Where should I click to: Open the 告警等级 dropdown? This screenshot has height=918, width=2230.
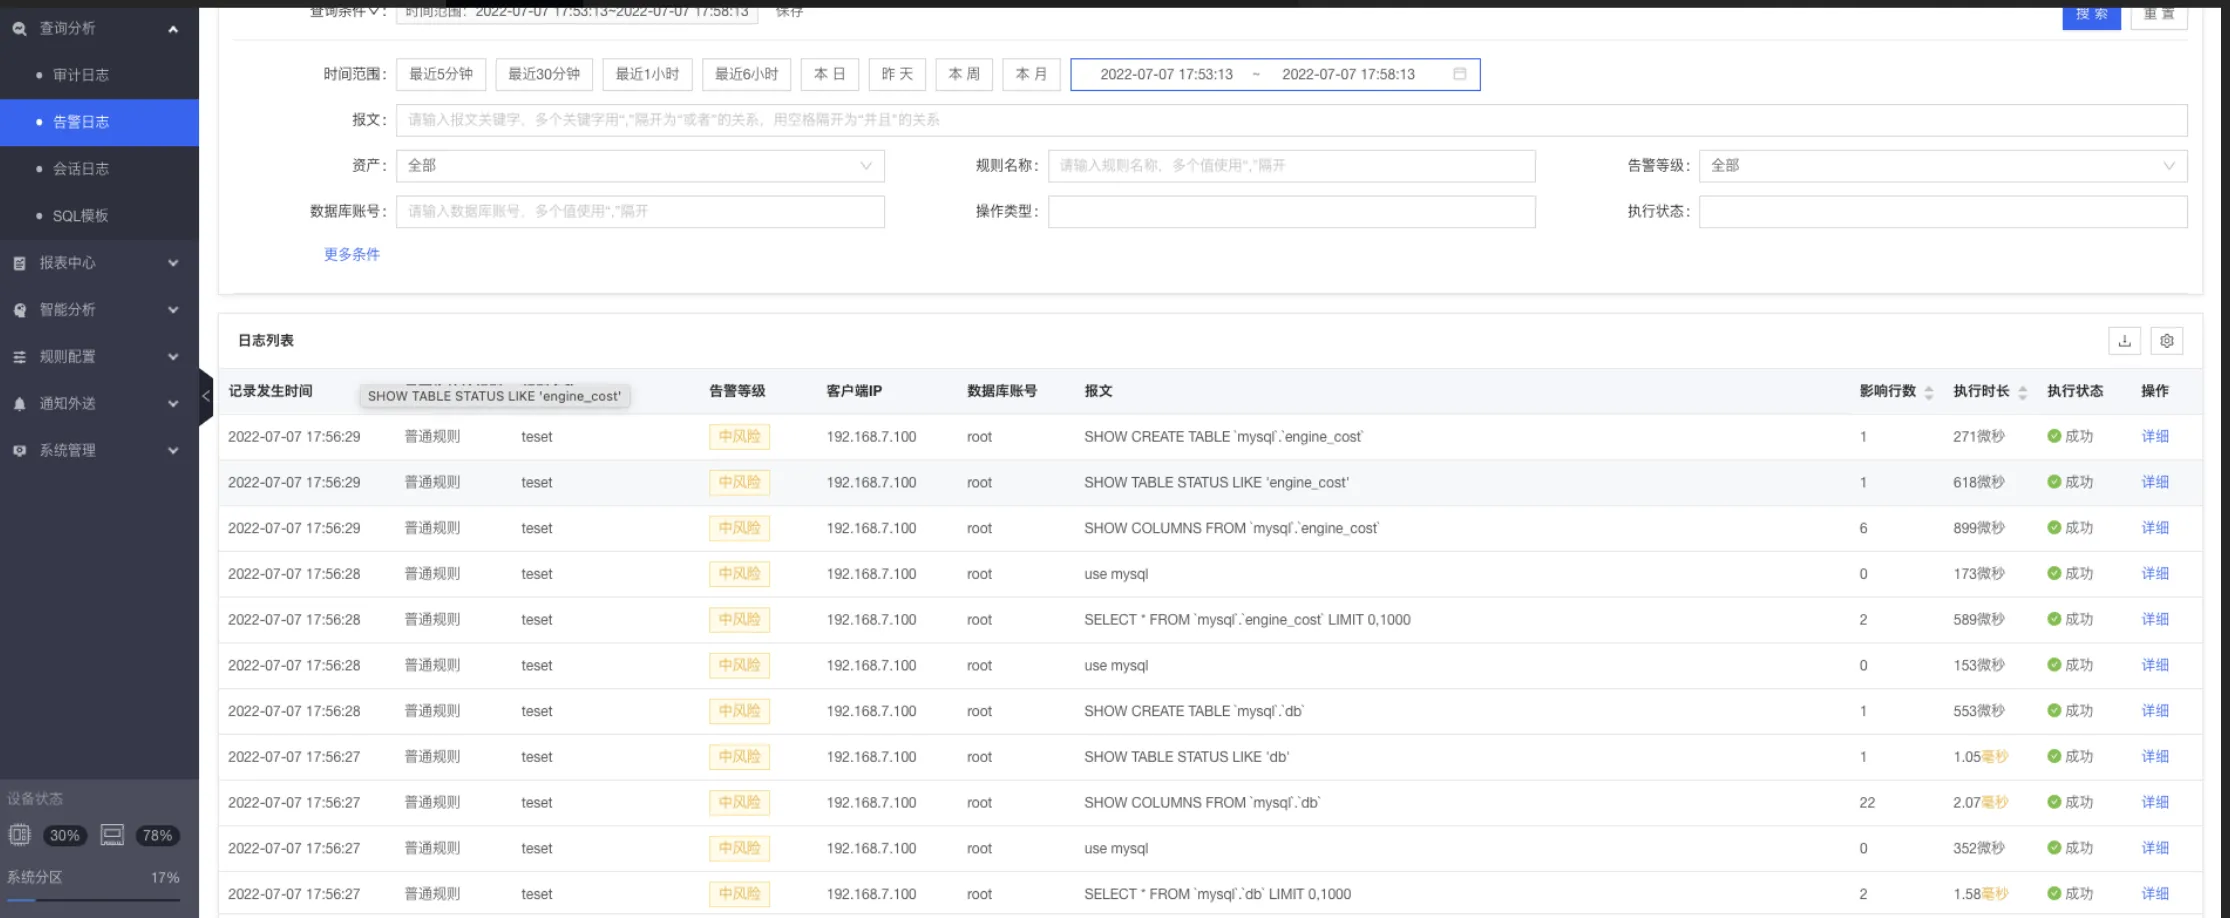(x=1942, y=166)
